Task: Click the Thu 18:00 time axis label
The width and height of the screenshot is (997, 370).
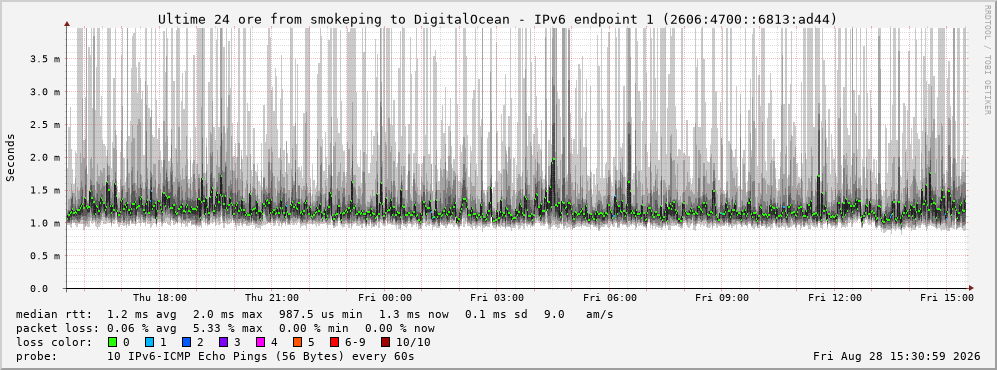Action: pos(160,298)
